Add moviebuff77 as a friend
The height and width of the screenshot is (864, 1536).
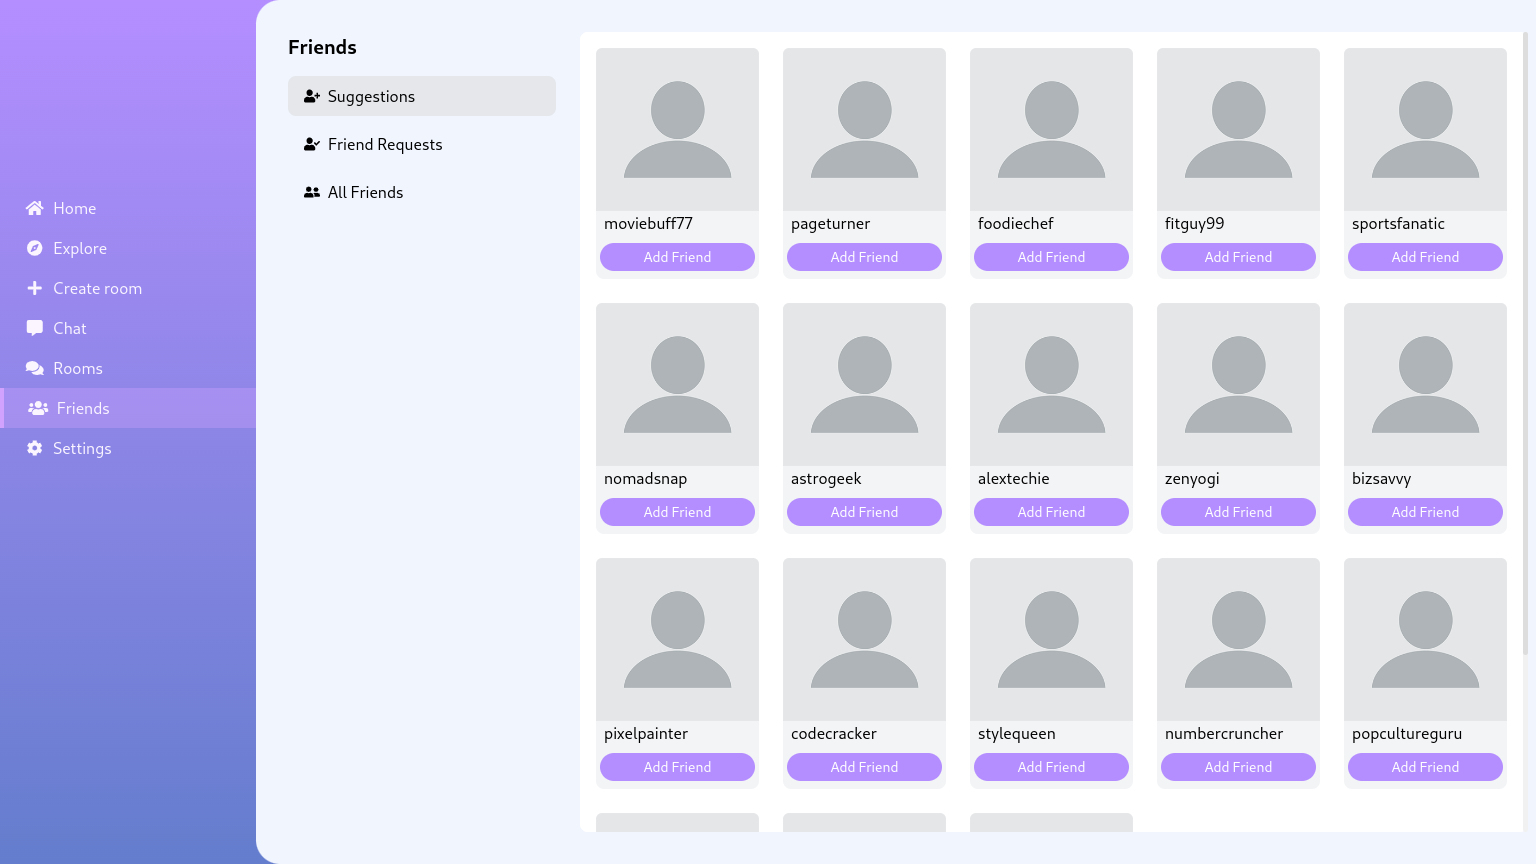click(677, 257)
